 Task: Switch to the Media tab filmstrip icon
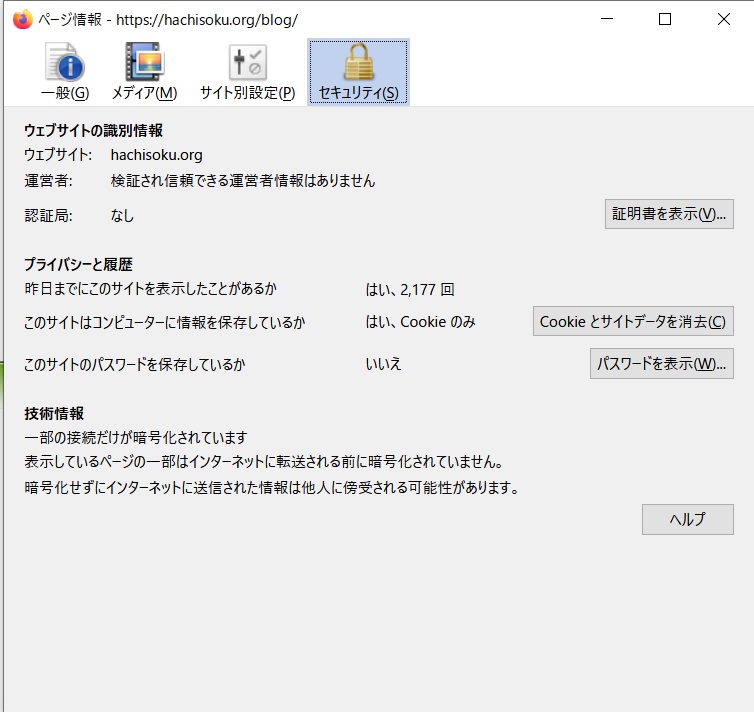[144, 64]
